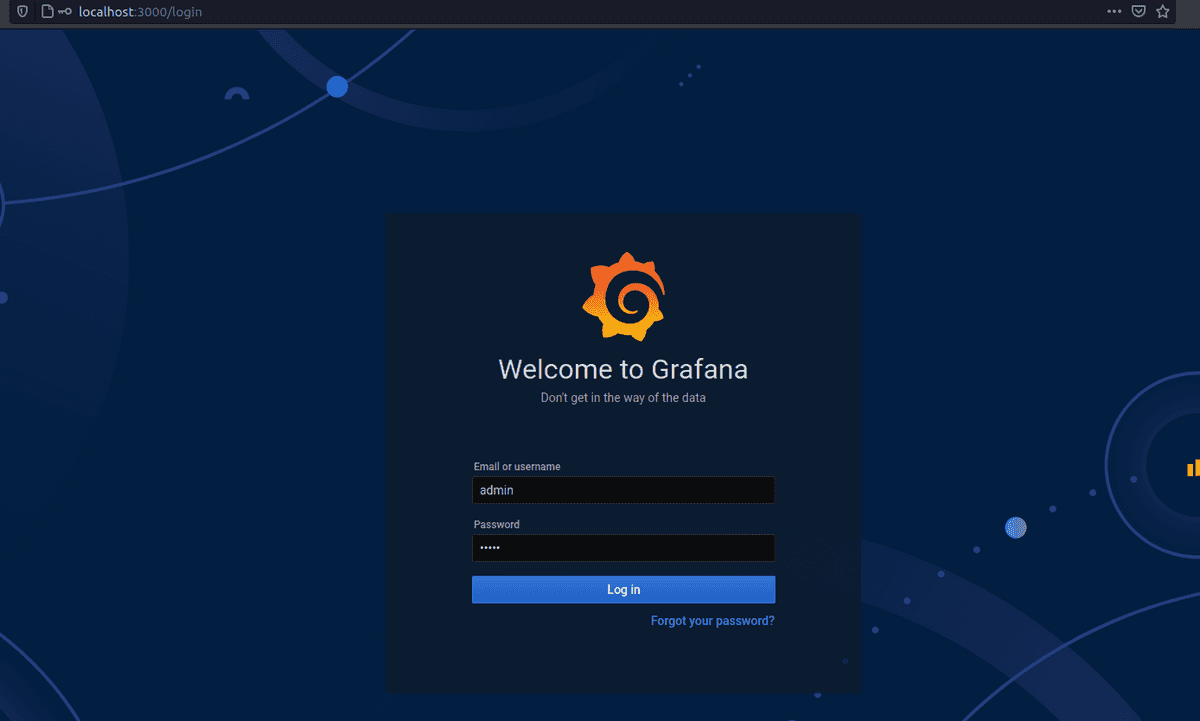Screen dimensions: 1200x721
Task: Select the Password field
Action: [623, 548]
